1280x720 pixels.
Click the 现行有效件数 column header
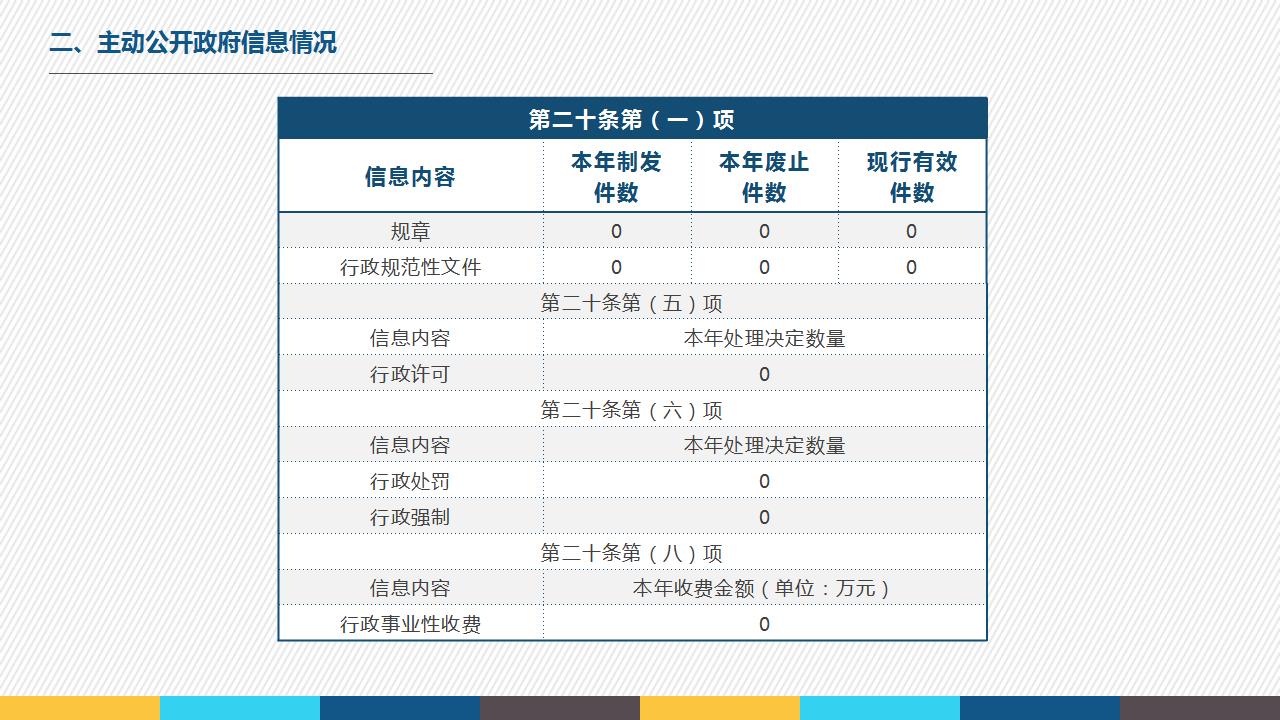click(912, 177)
